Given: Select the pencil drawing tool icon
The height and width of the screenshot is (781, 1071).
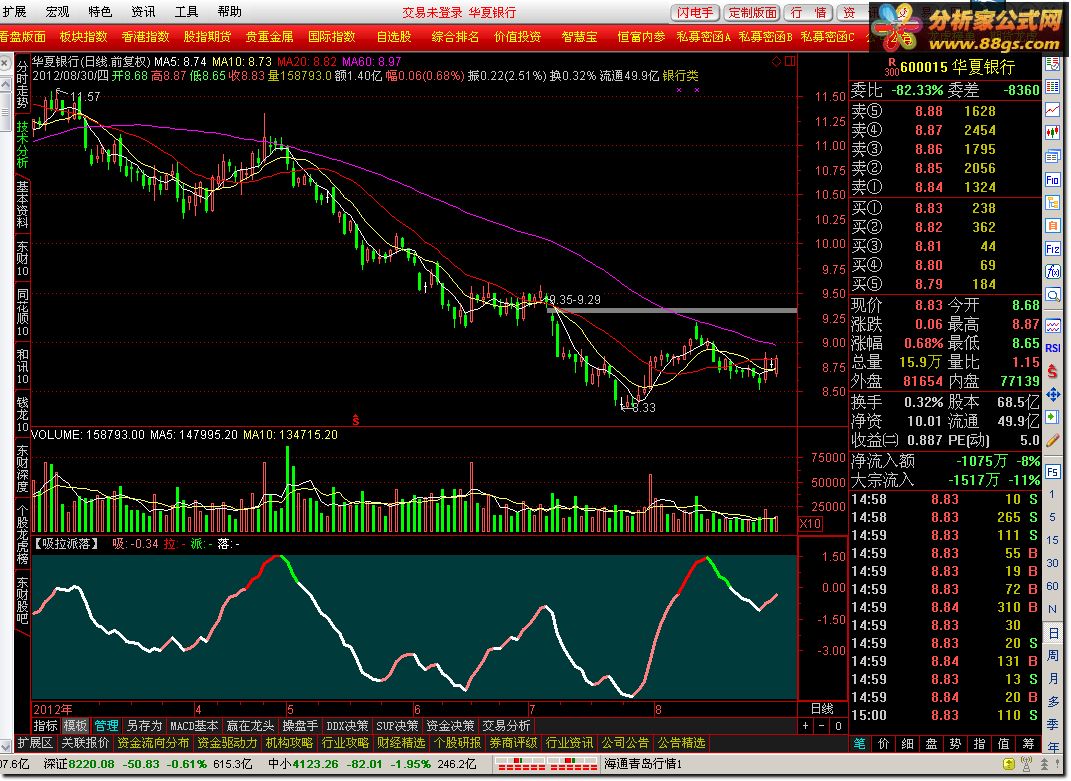Looking at the screenshot, I should coord(1053,441).
